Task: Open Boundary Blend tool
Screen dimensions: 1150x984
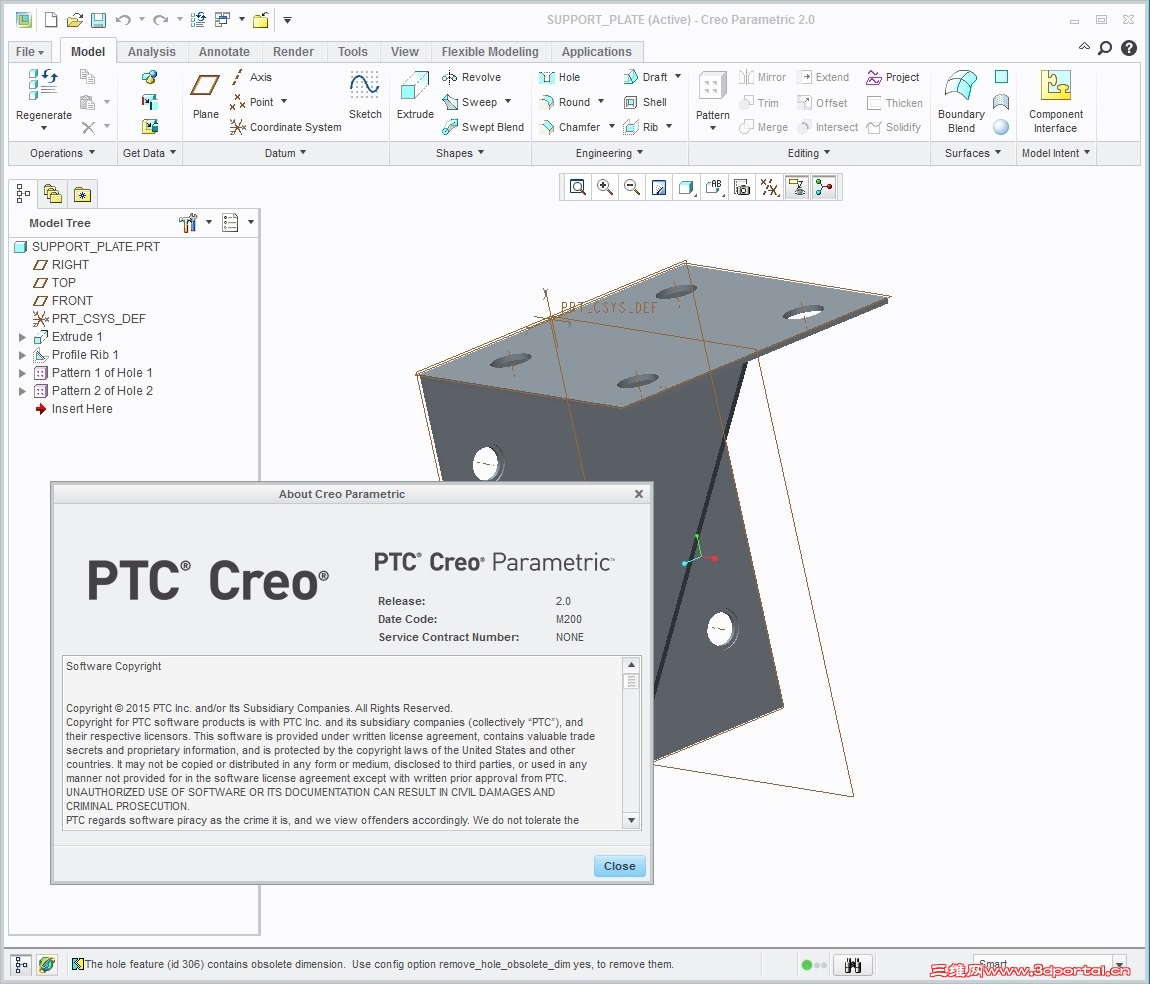Action: pyautogui.click(x=961, y=101)
